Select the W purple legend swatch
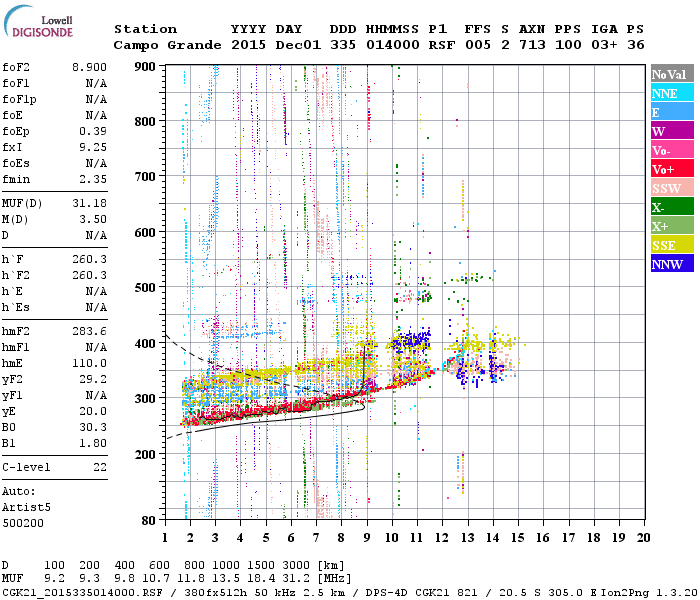 (672, 130)
